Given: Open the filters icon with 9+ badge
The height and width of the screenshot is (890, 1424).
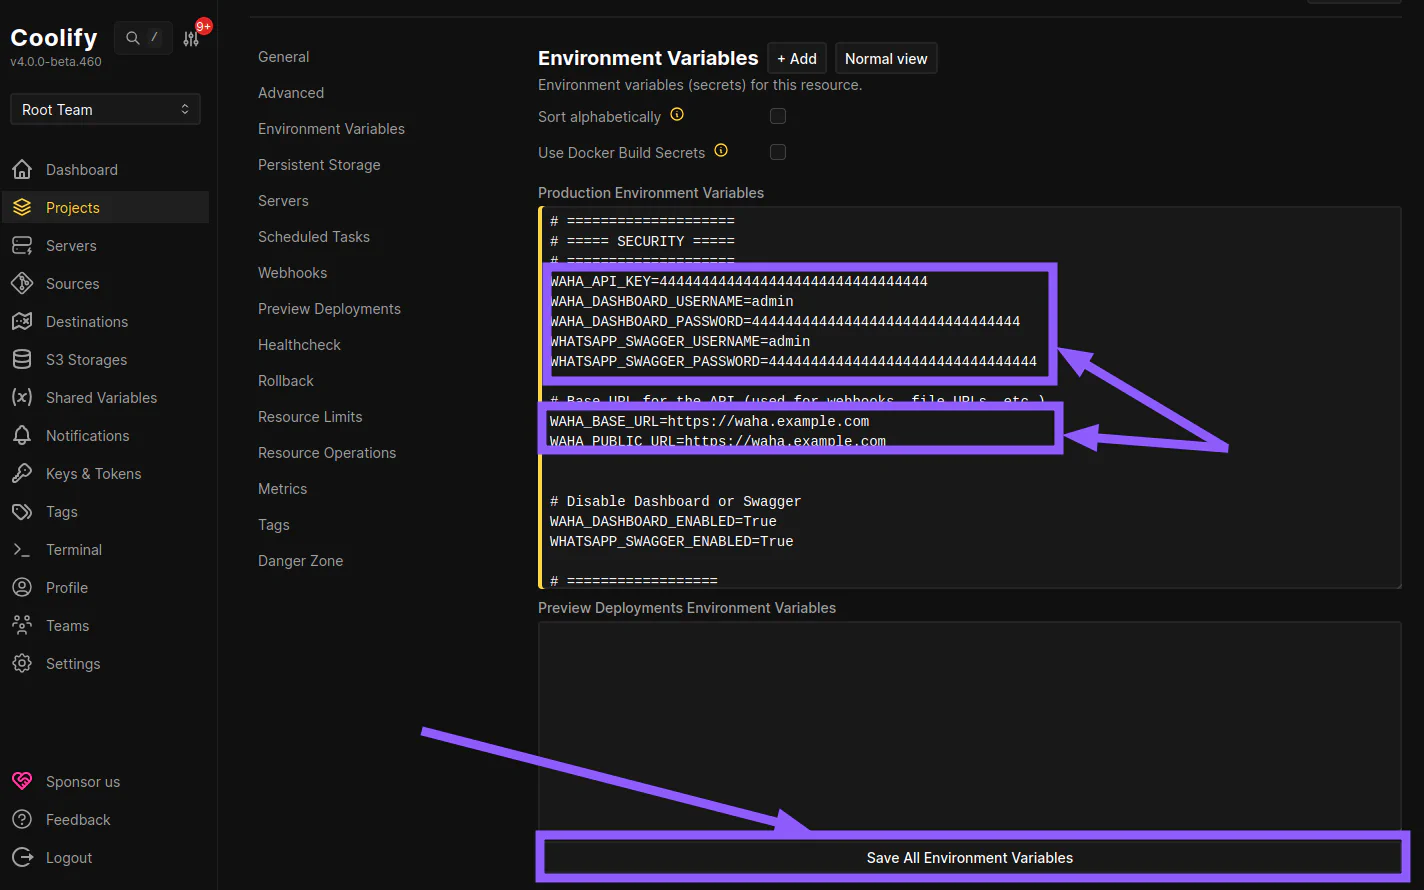Looking at the screenshot, I should [x=190, y=37].
